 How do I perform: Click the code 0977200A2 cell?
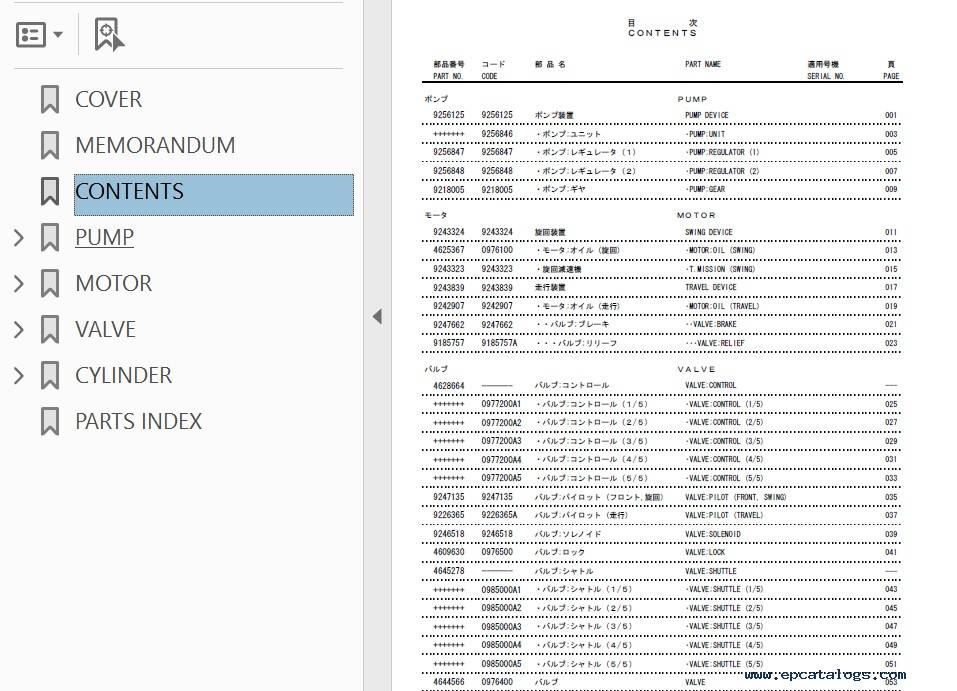pos(501,422)
